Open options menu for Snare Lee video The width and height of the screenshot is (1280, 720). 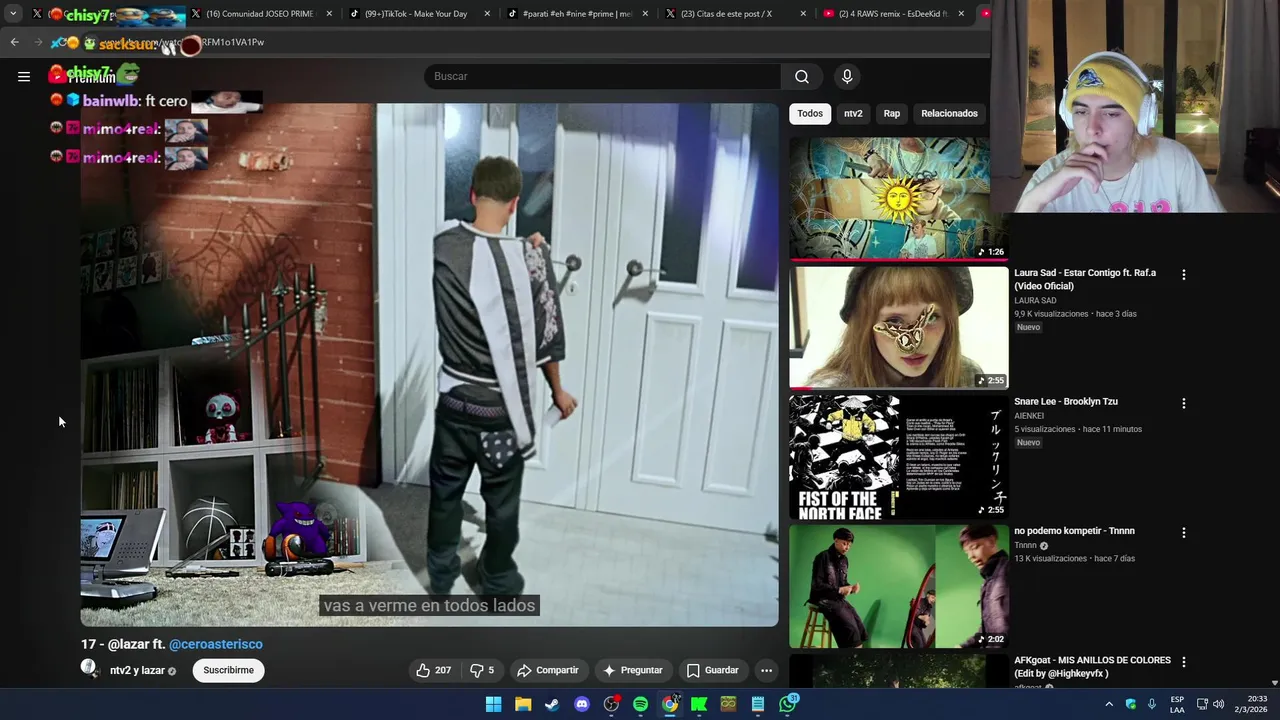pos(1184,403)
